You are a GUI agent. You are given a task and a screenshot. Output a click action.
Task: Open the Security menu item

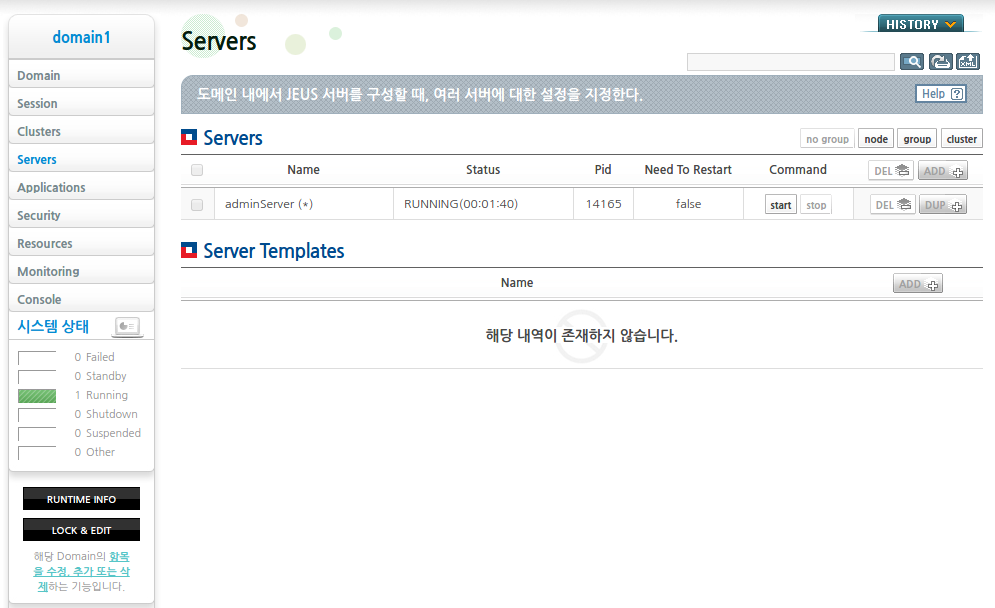point(81,215)
